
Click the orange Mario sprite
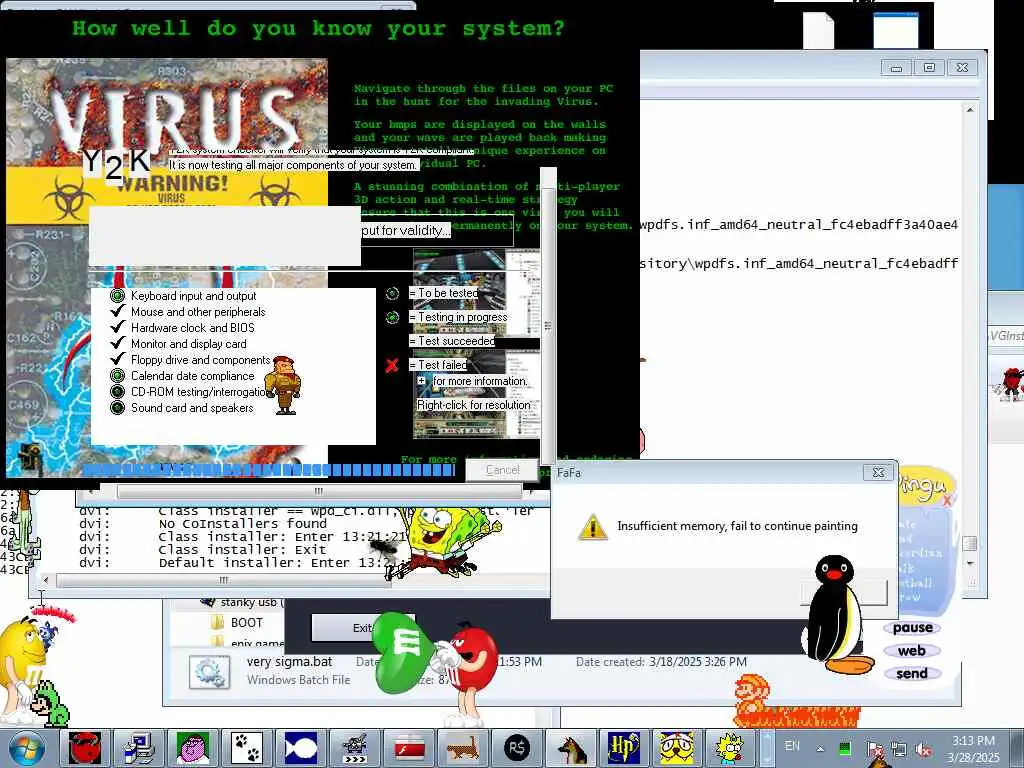(x=752, y=697)
